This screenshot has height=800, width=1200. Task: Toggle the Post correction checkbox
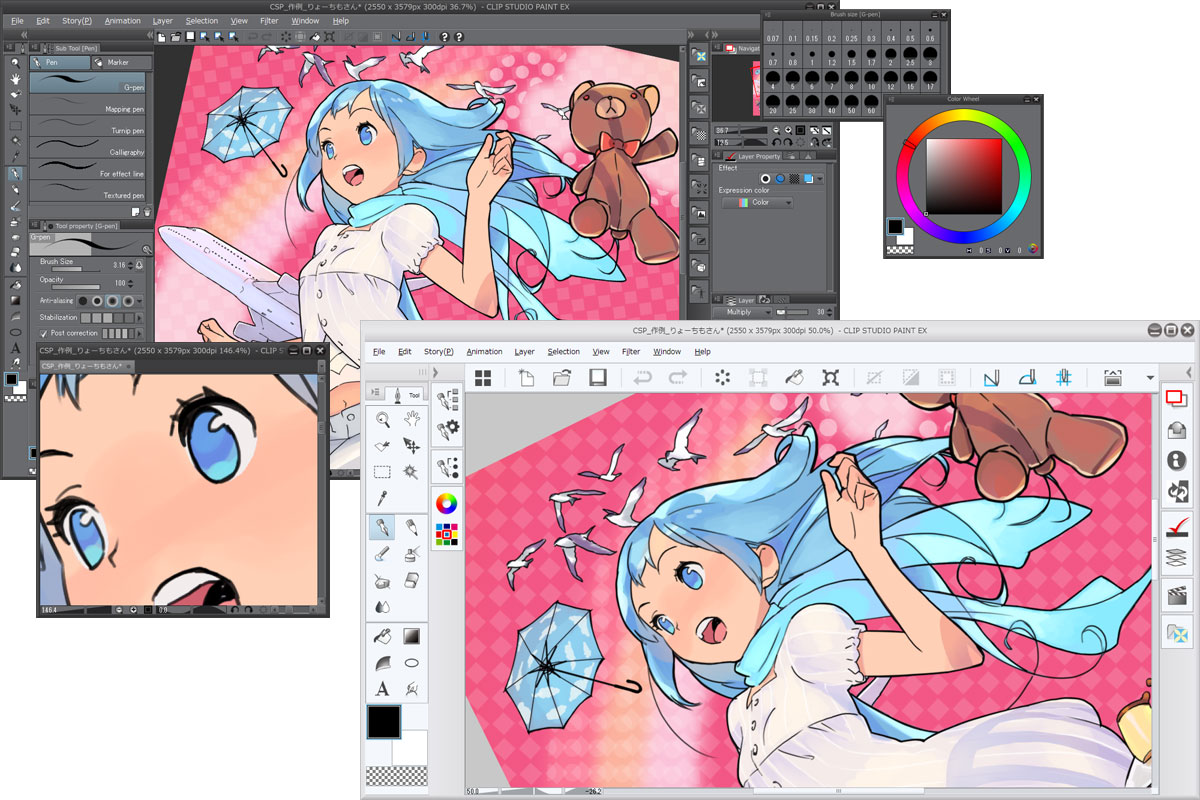(x=43, y=333)
